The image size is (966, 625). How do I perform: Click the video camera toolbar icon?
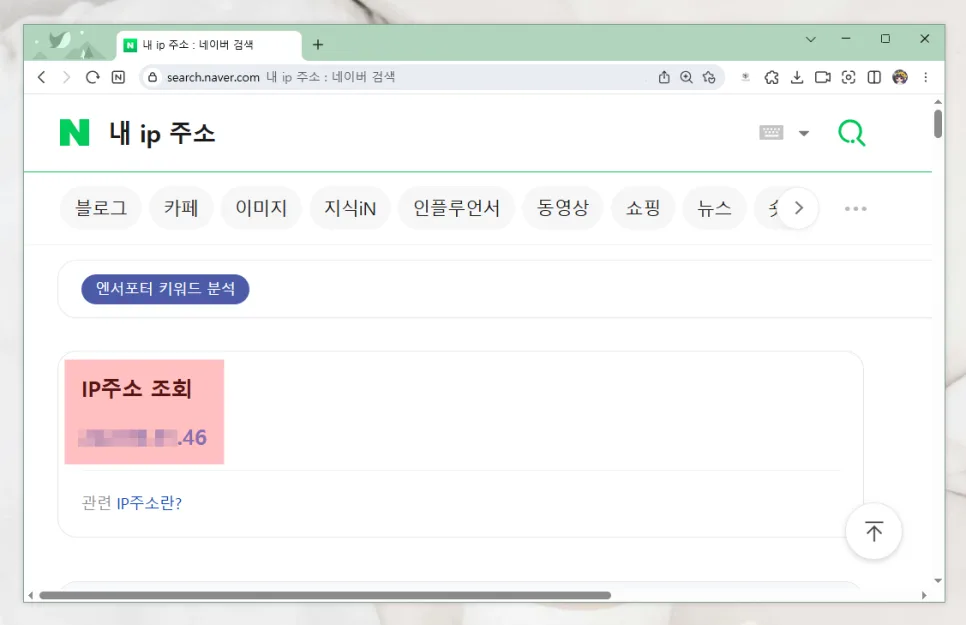tap(822, 77)
